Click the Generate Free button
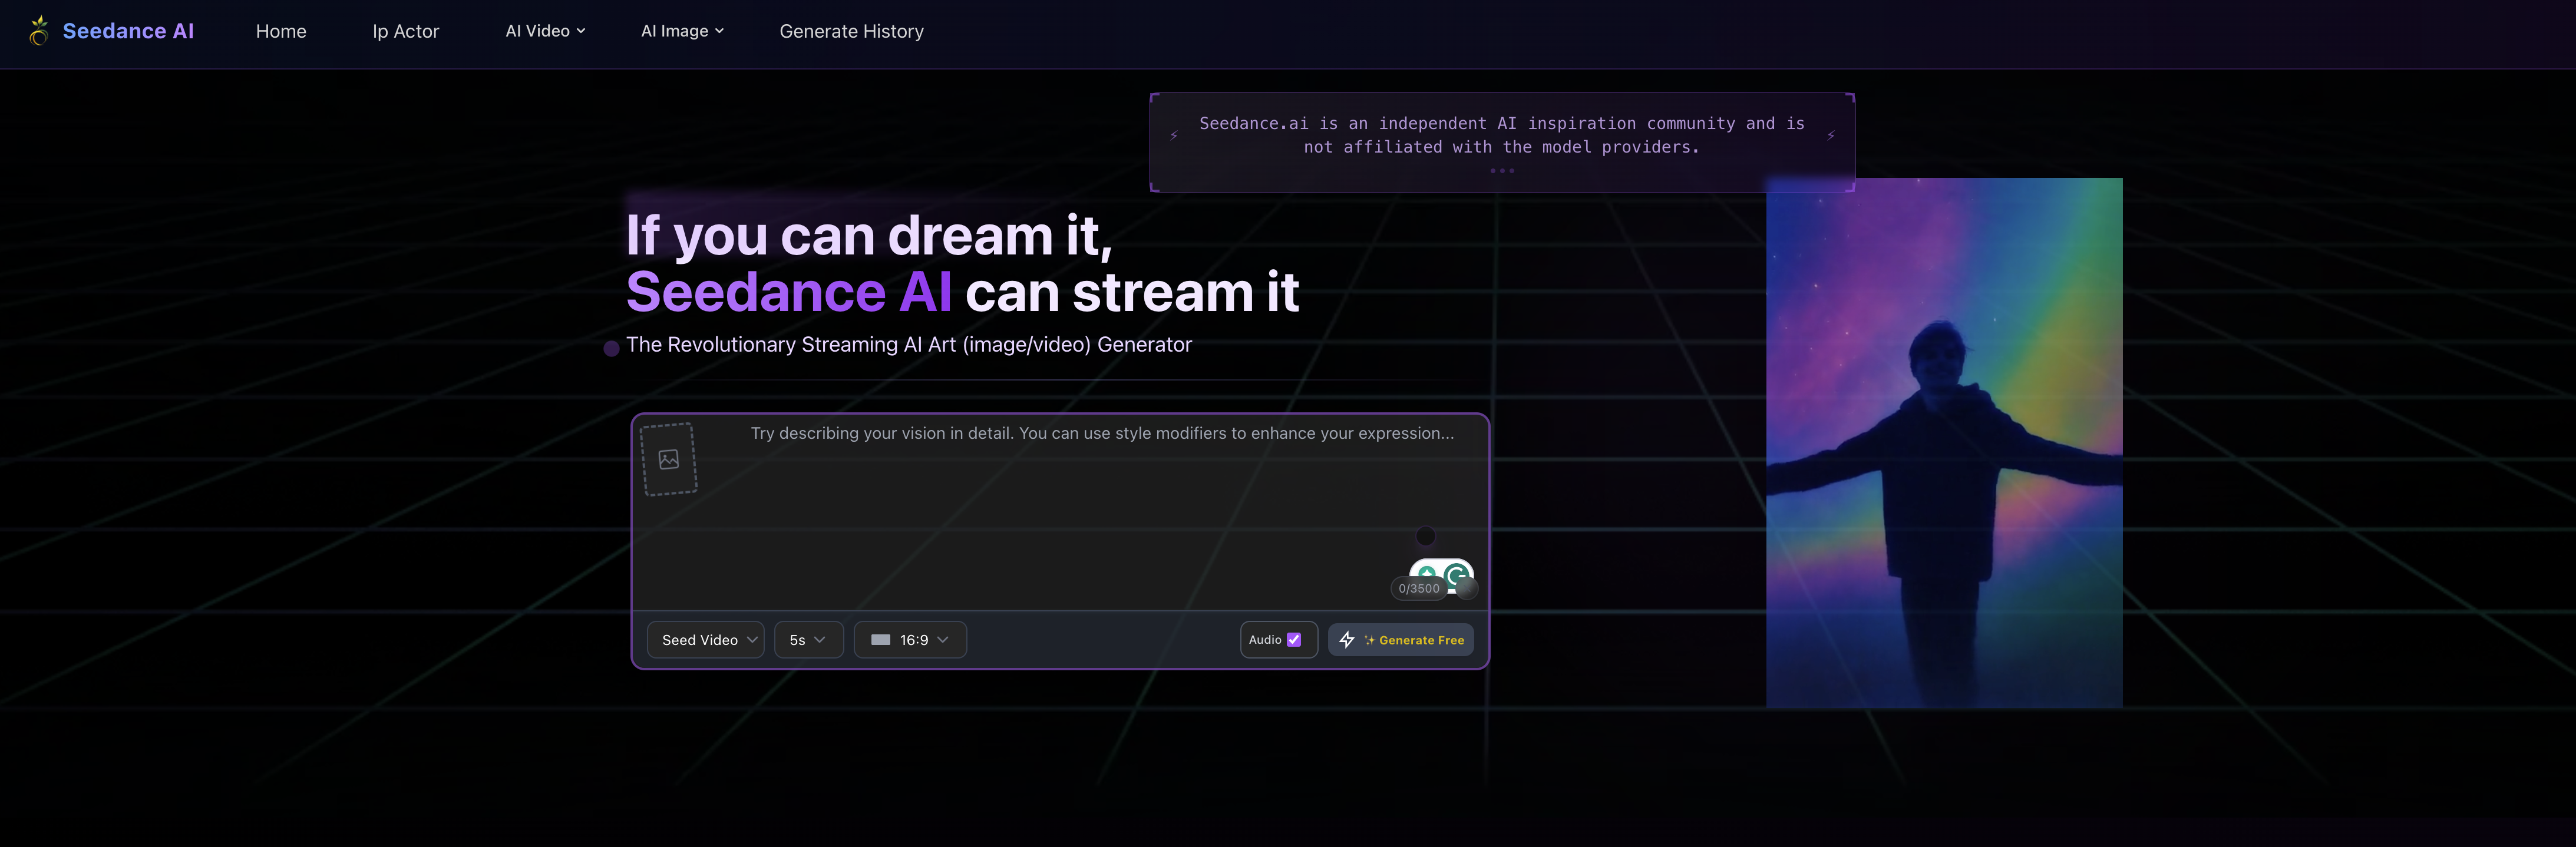 tap(1401, 640)
